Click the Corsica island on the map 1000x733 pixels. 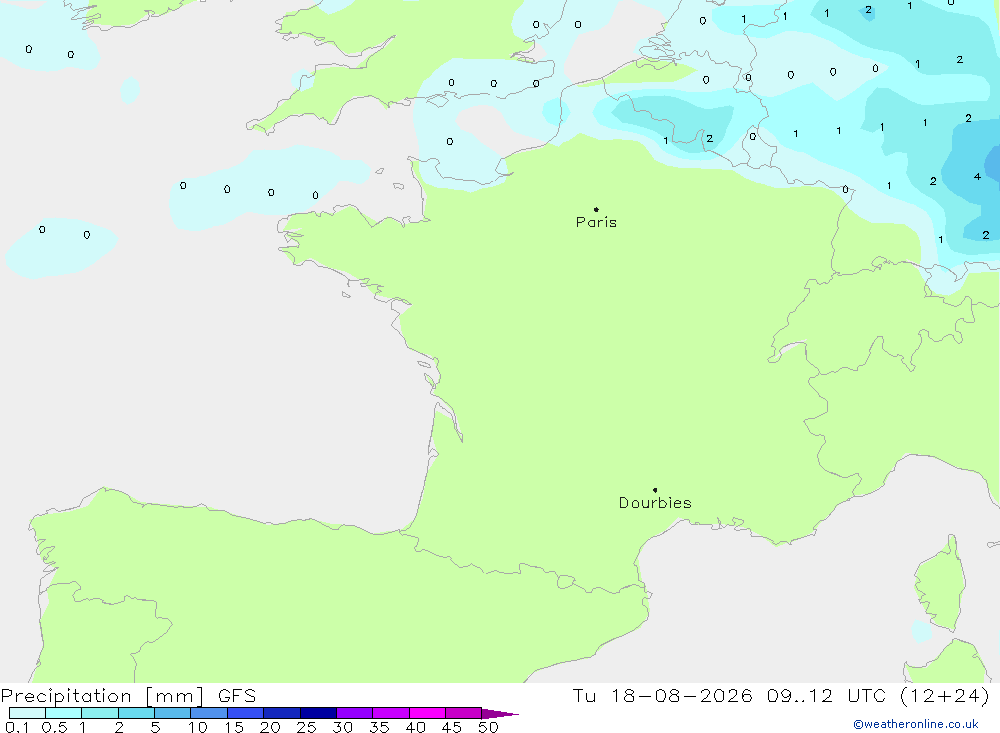pos(941,584)
